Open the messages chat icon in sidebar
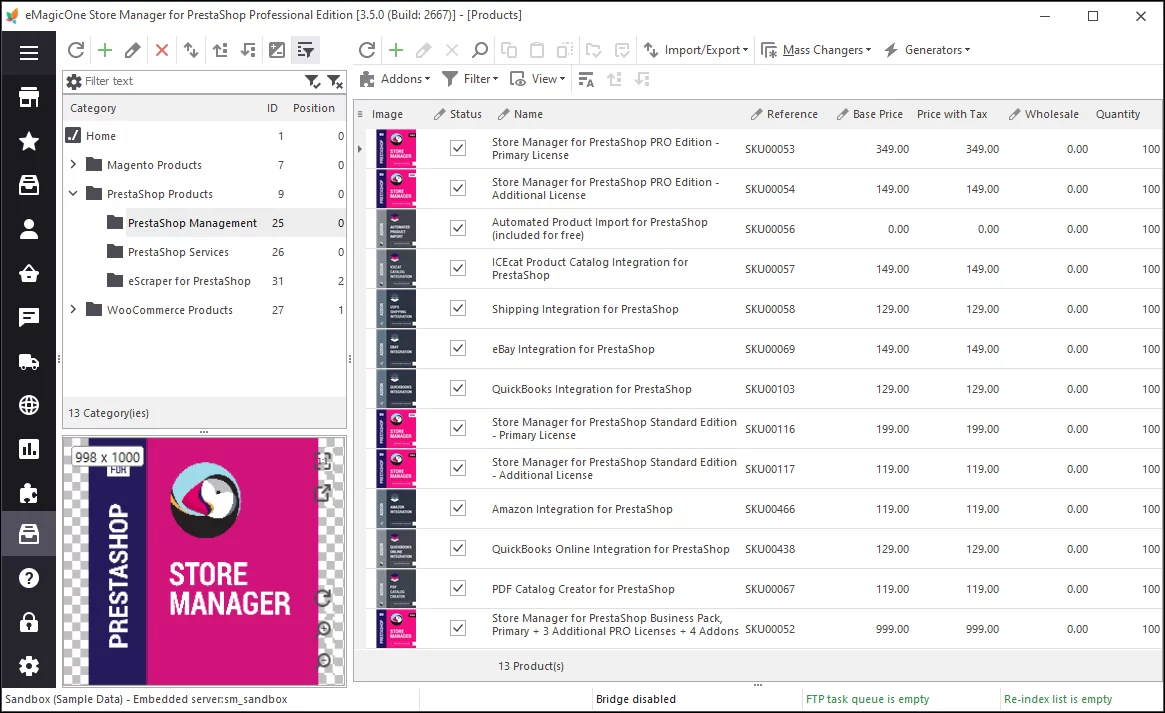This screenshot has height=713, width=1165. pyautogui.click(x=28, y=318)
